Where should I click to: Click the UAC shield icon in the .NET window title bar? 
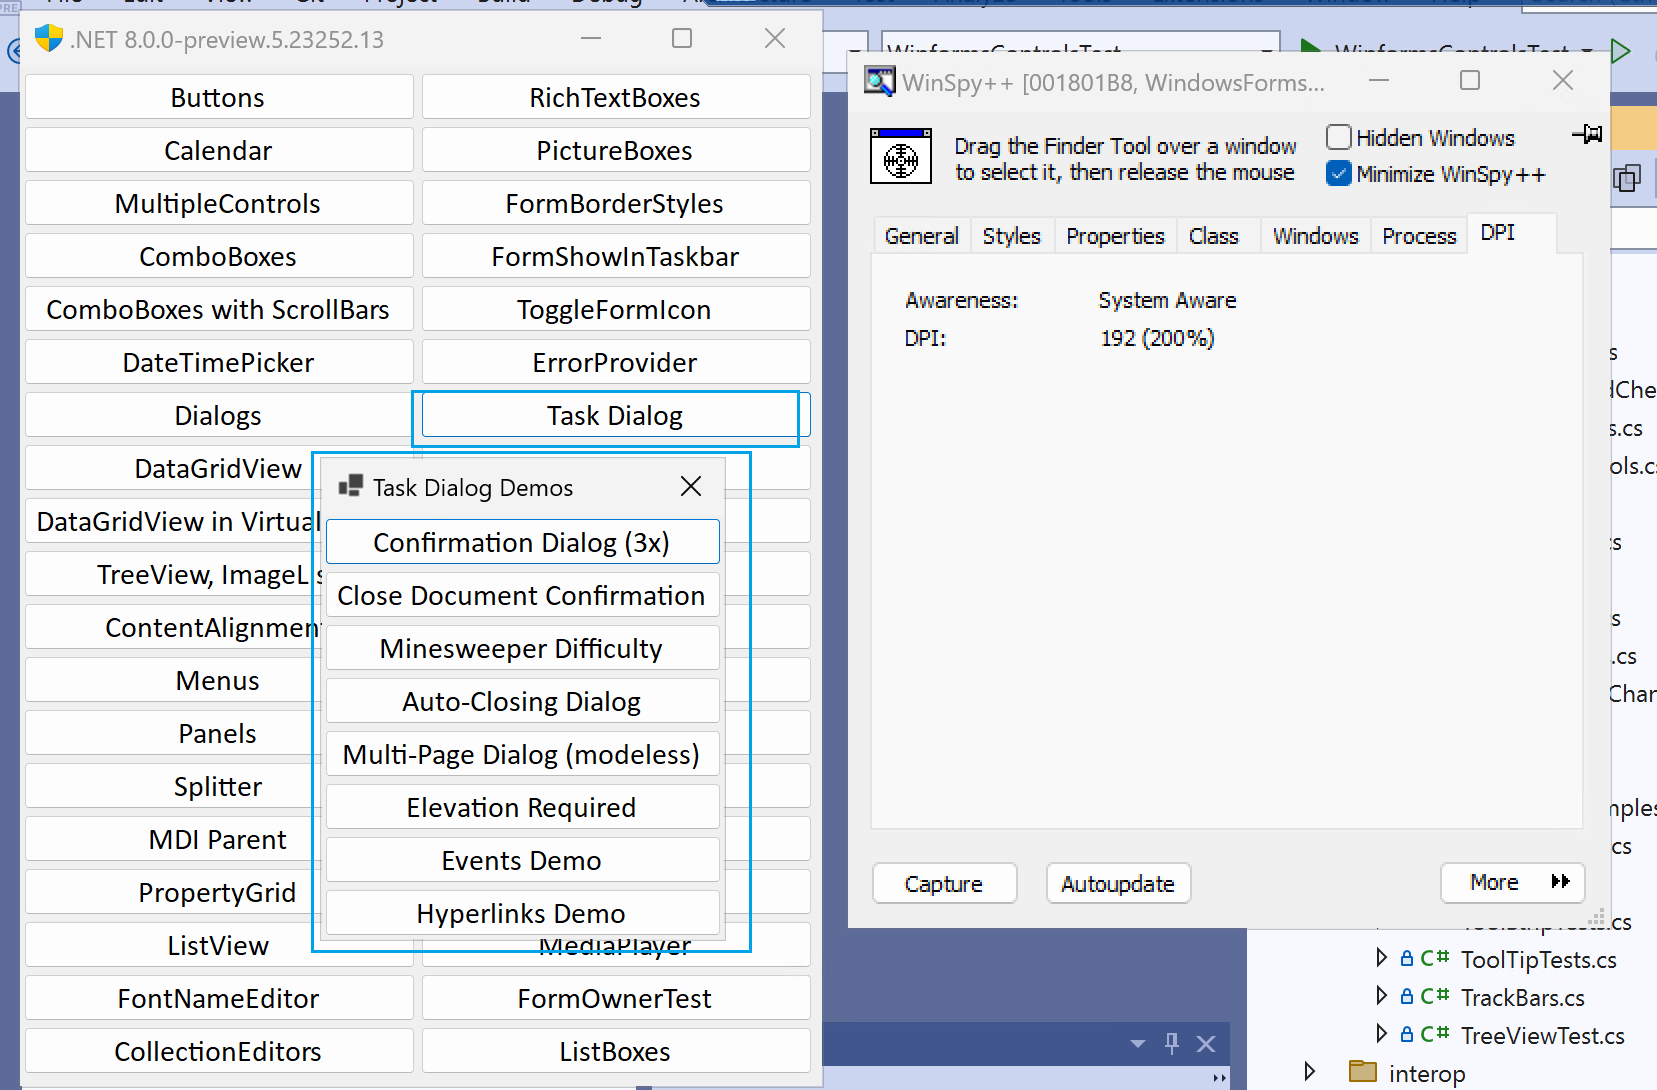48,39
